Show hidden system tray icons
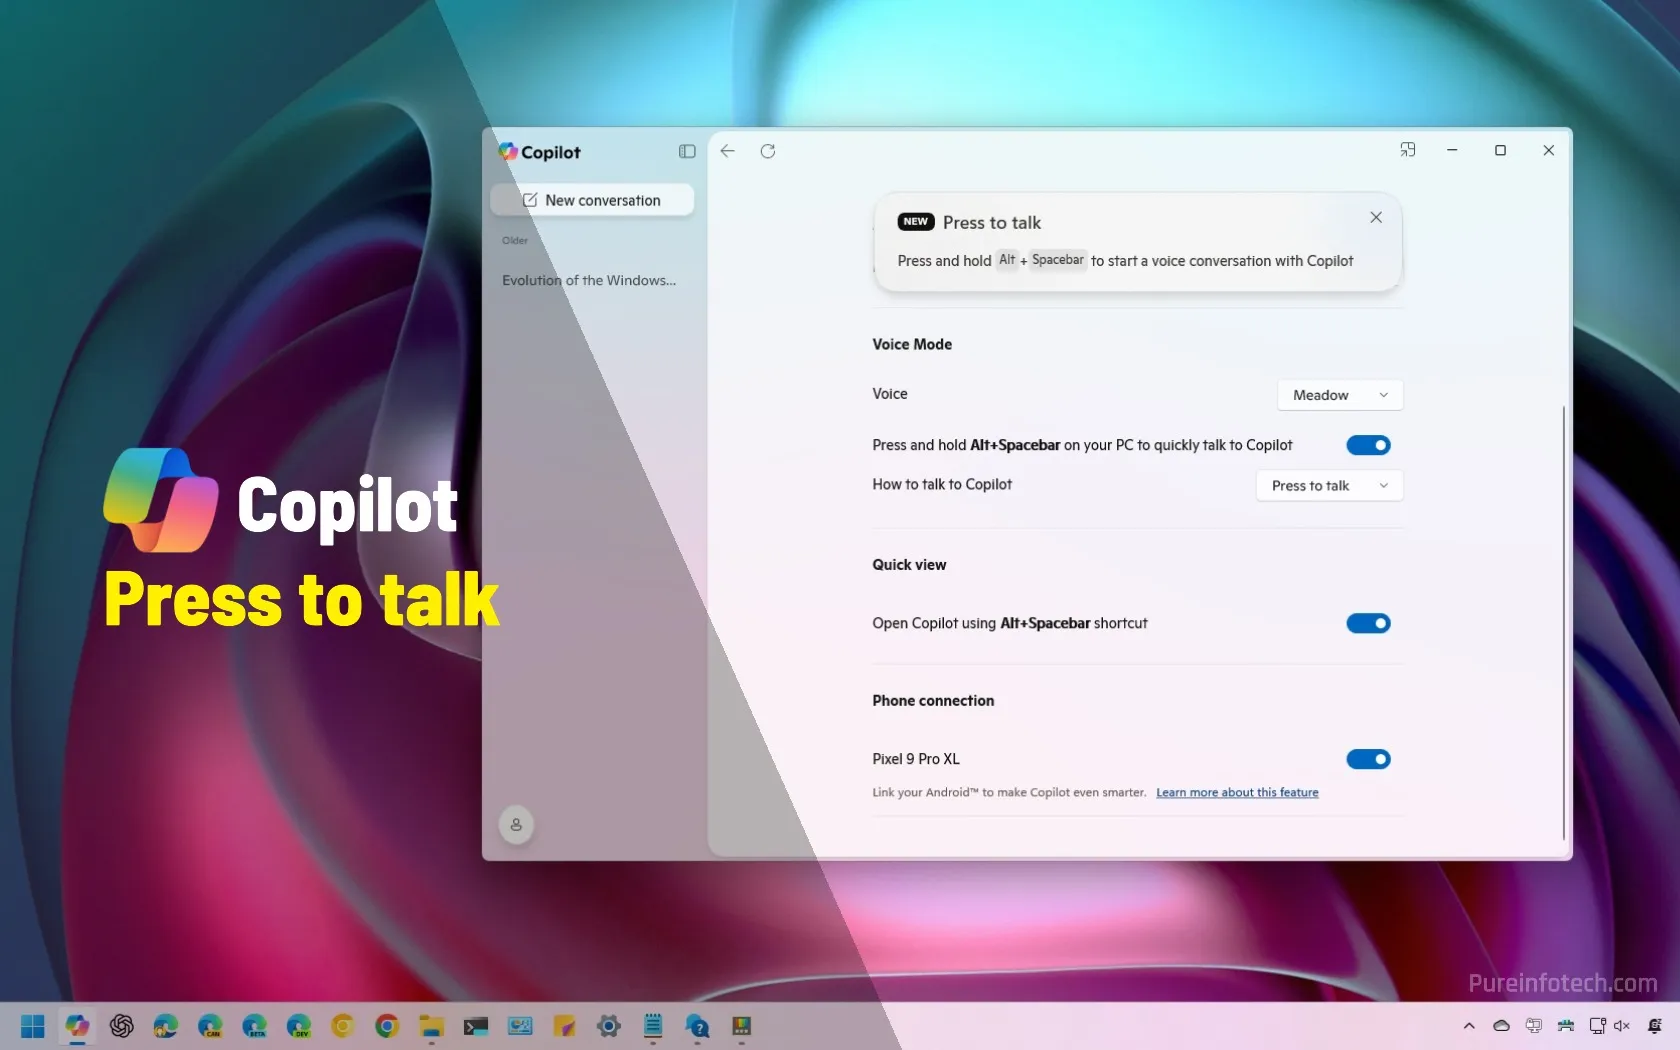The width and height of the screenshot is (1680, 1050). pos(1469,1026)
